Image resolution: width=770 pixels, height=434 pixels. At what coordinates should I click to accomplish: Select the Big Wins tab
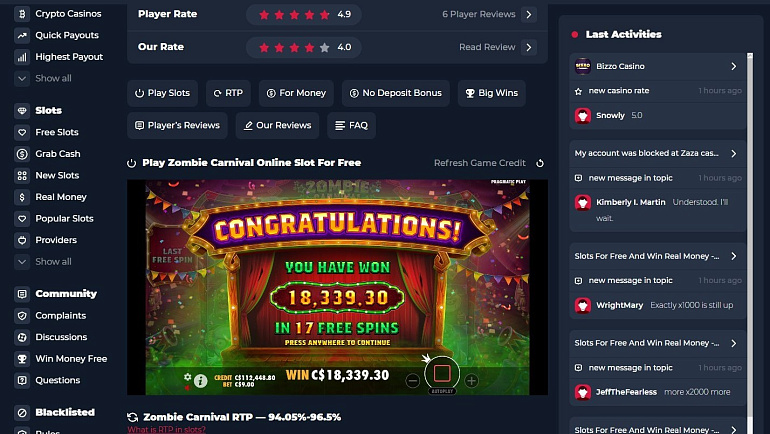(492, 93)
